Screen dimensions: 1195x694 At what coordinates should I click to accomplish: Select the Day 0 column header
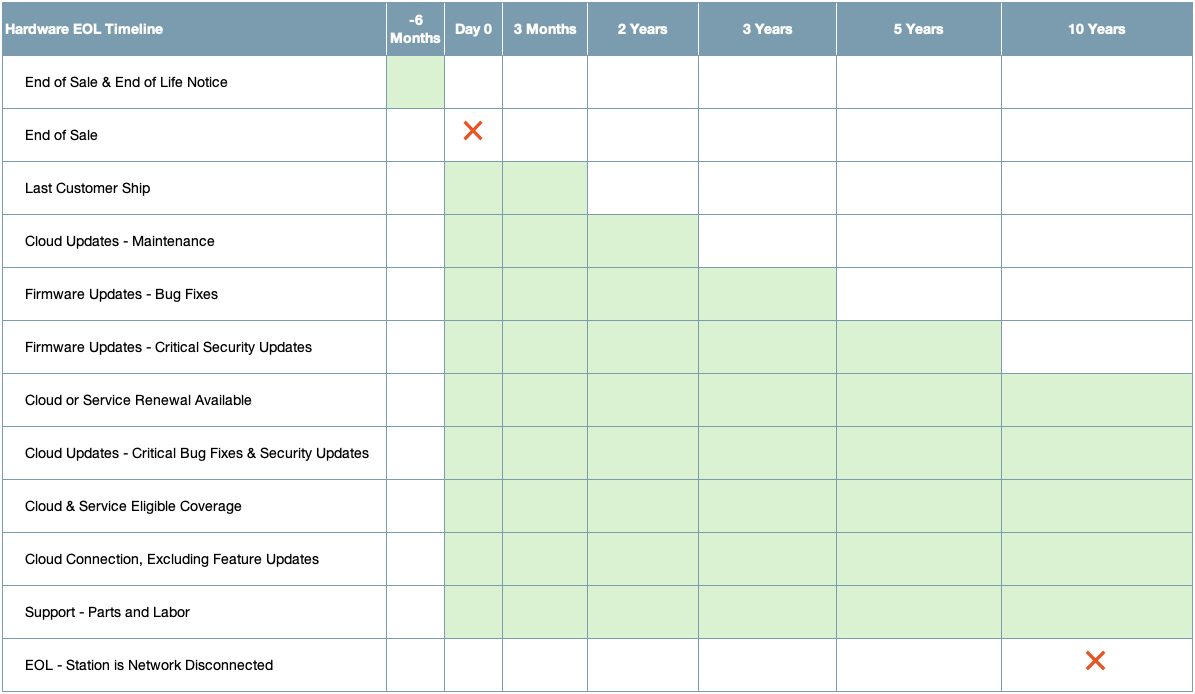(473, 29)
